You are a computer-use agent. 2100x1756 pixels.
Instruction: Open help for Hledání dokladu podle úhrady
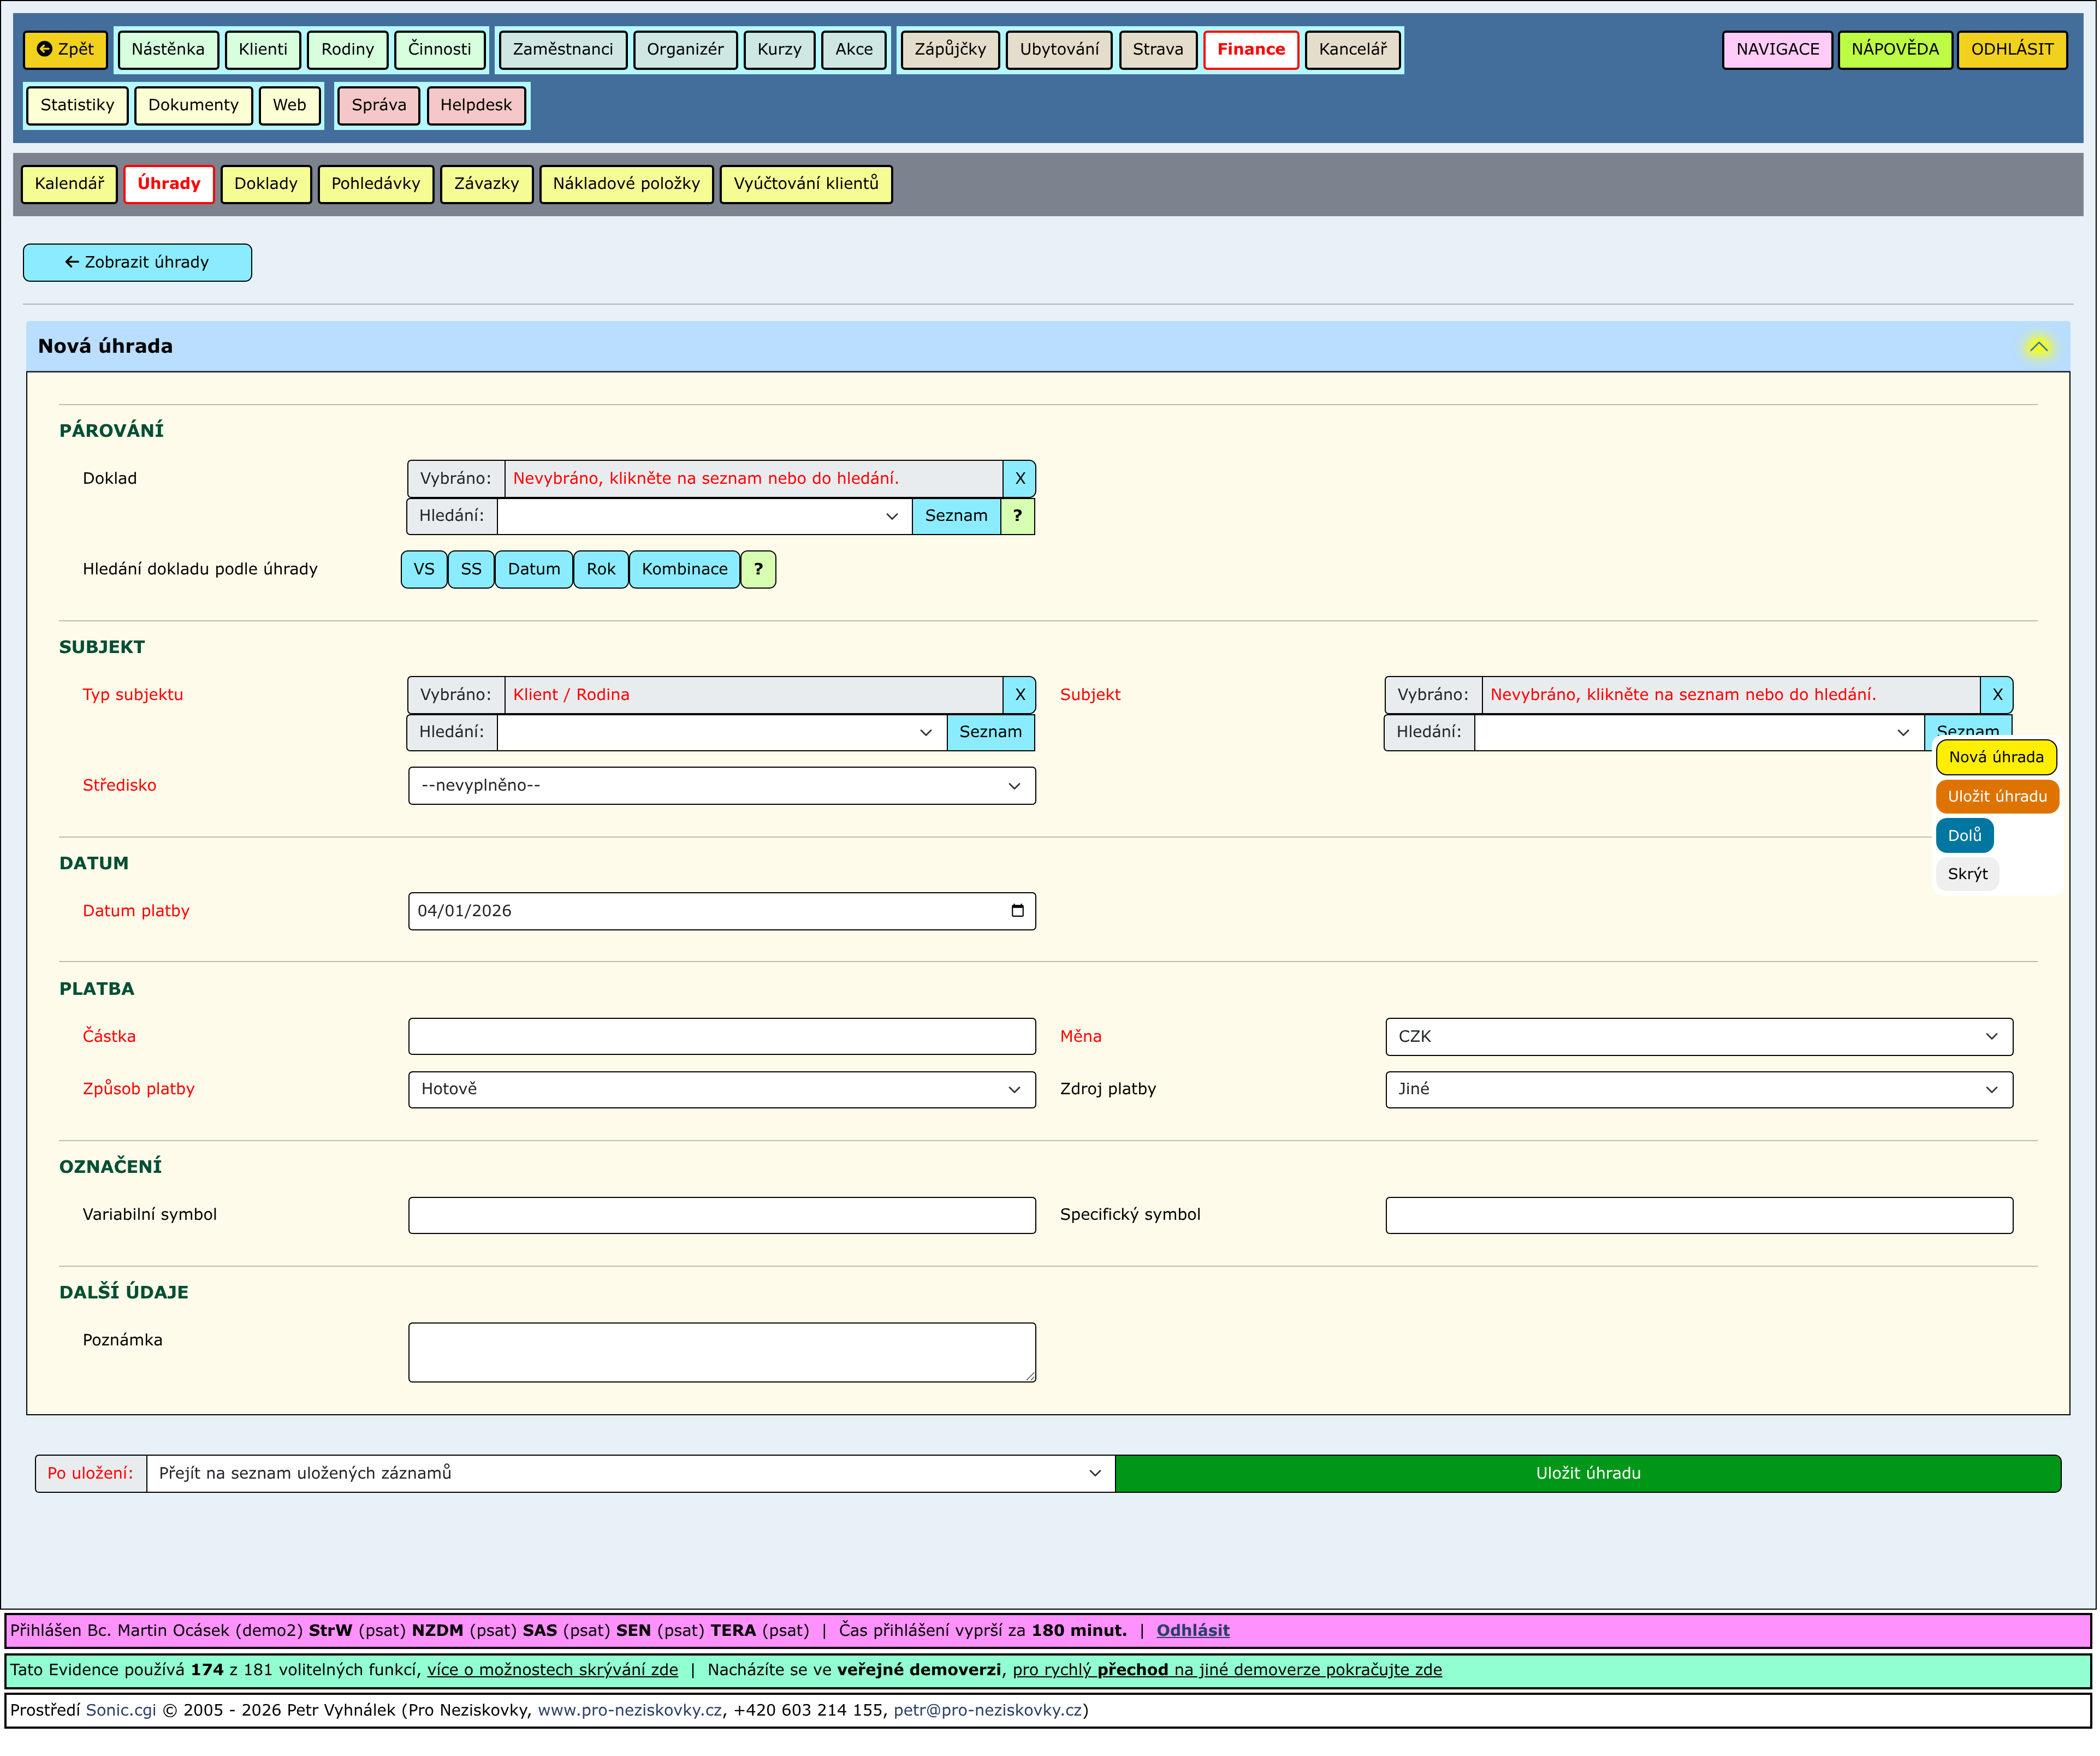758,570
